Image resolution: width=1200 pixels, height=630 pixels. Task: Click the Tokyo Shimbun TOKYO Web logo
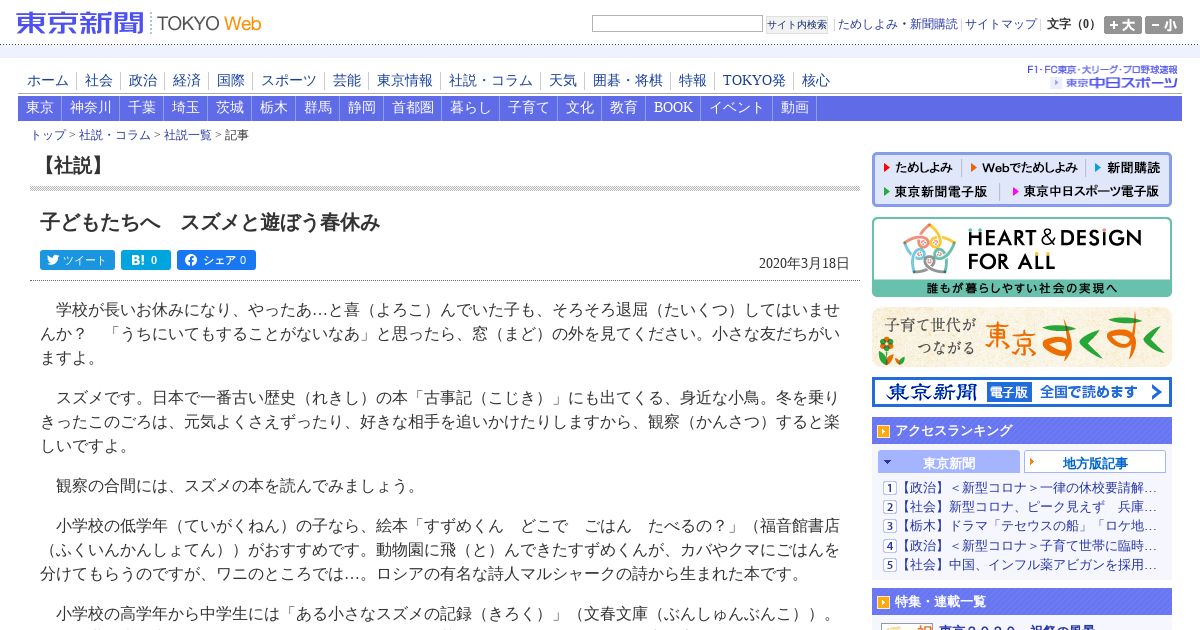139,23
